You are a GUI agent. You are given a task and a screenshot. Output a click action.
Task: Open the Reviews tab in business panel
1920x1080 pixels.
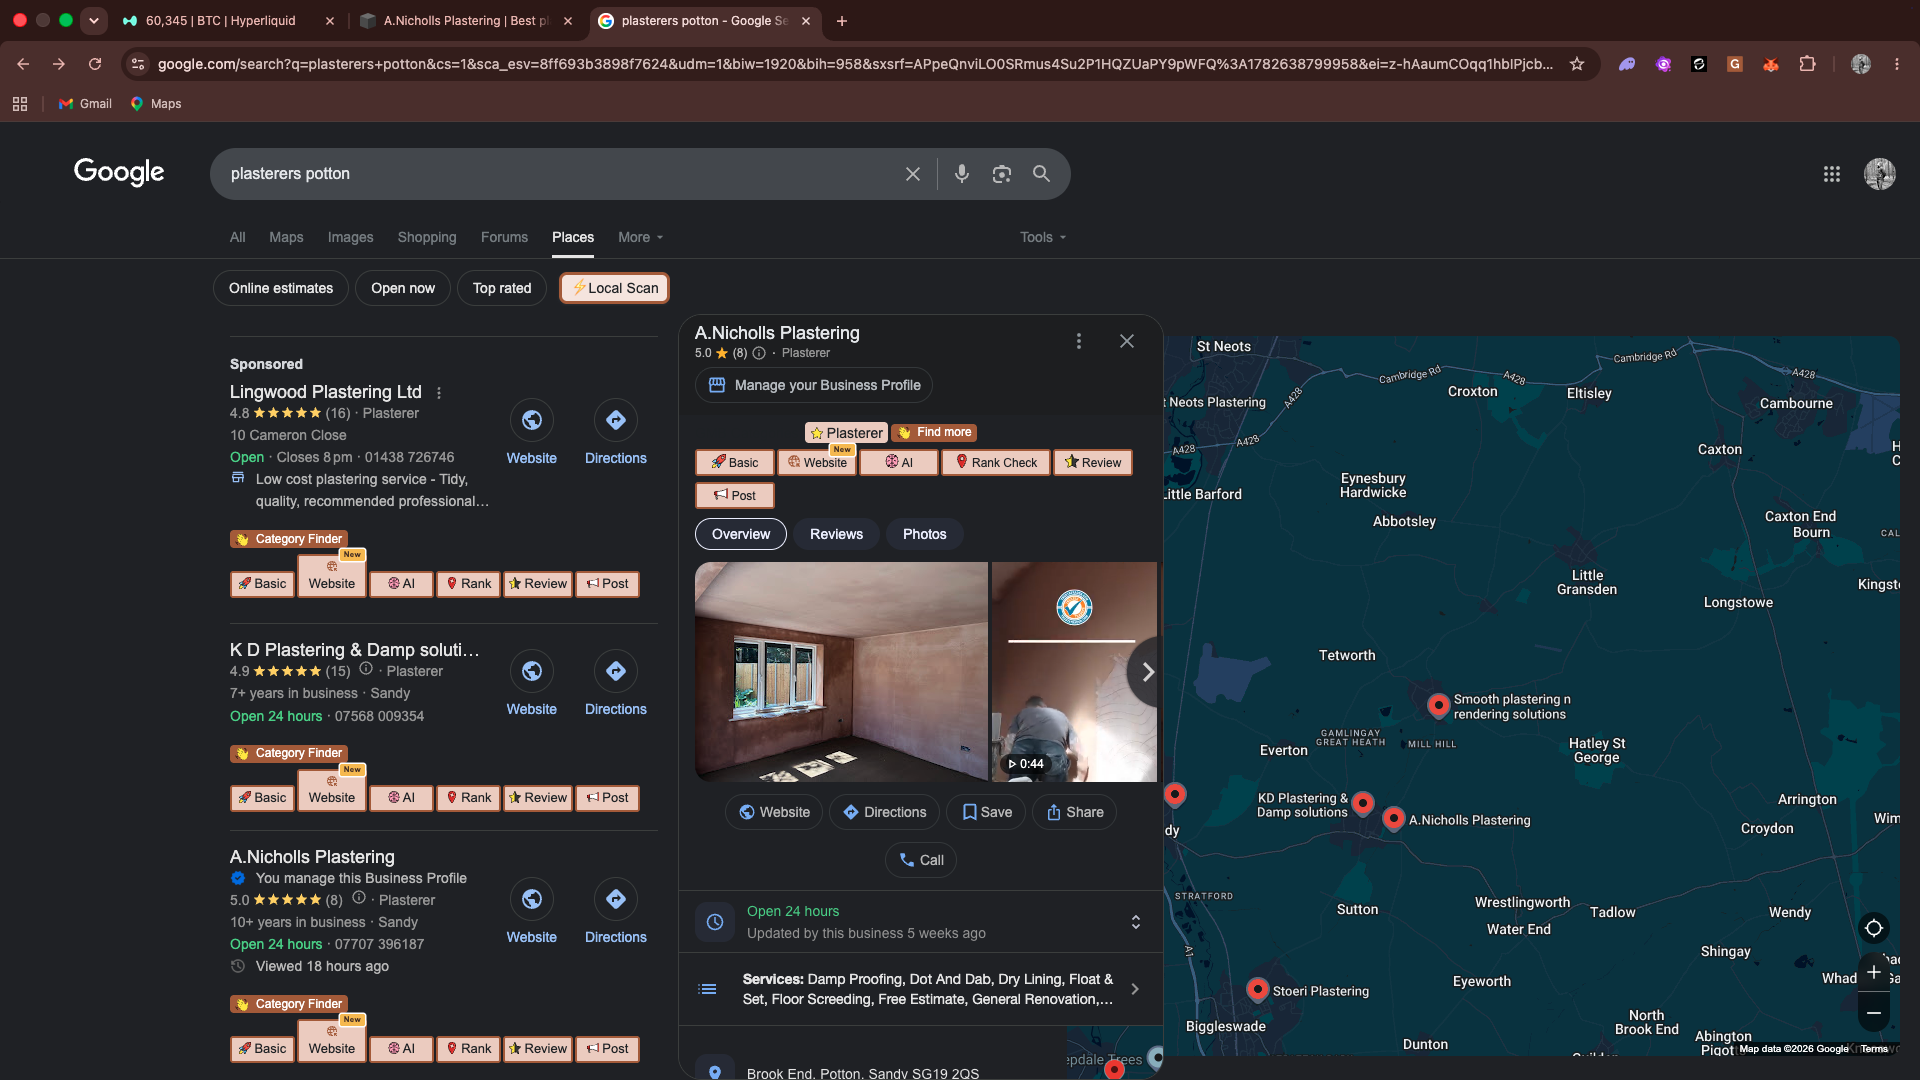(836, 534)
